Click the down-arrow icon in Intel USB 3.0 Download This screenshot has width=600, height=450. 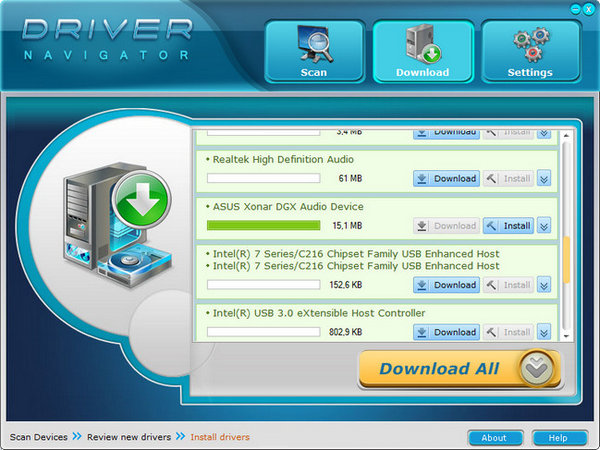click(422, 332)
